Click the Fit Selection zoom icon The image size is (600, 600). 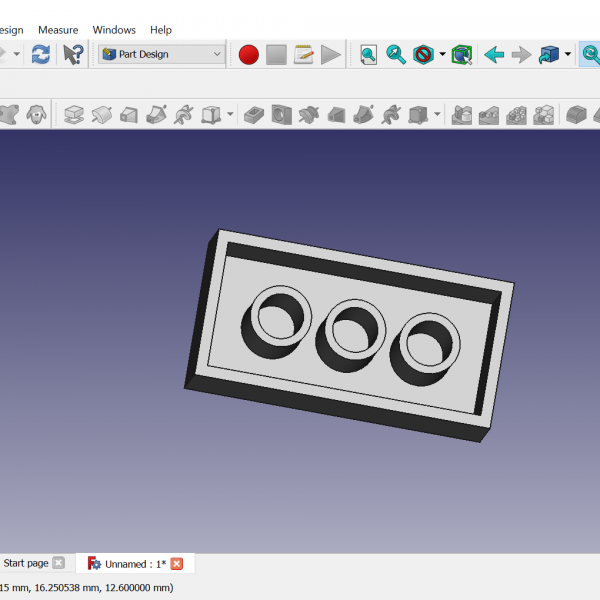coord(396,55)
